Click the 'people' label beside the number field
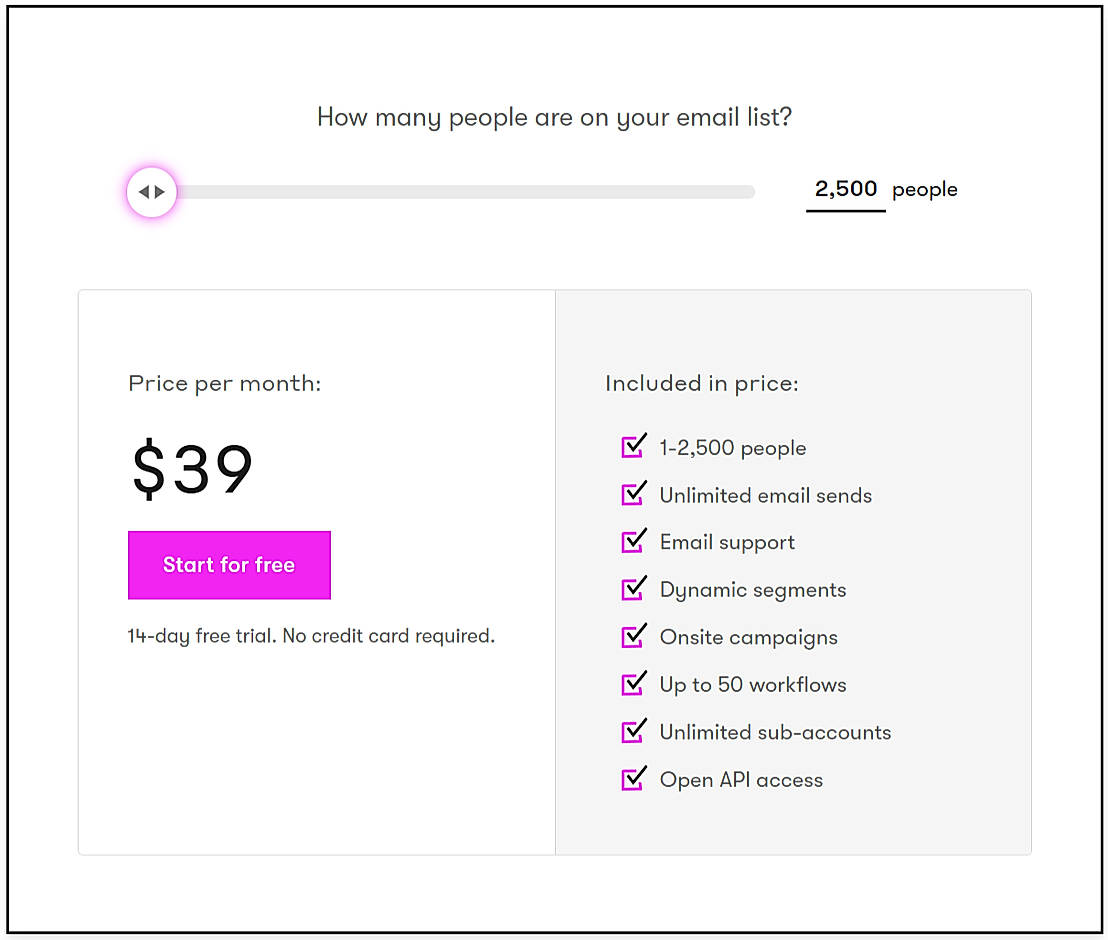The image size is (1108, 940). 924,190
